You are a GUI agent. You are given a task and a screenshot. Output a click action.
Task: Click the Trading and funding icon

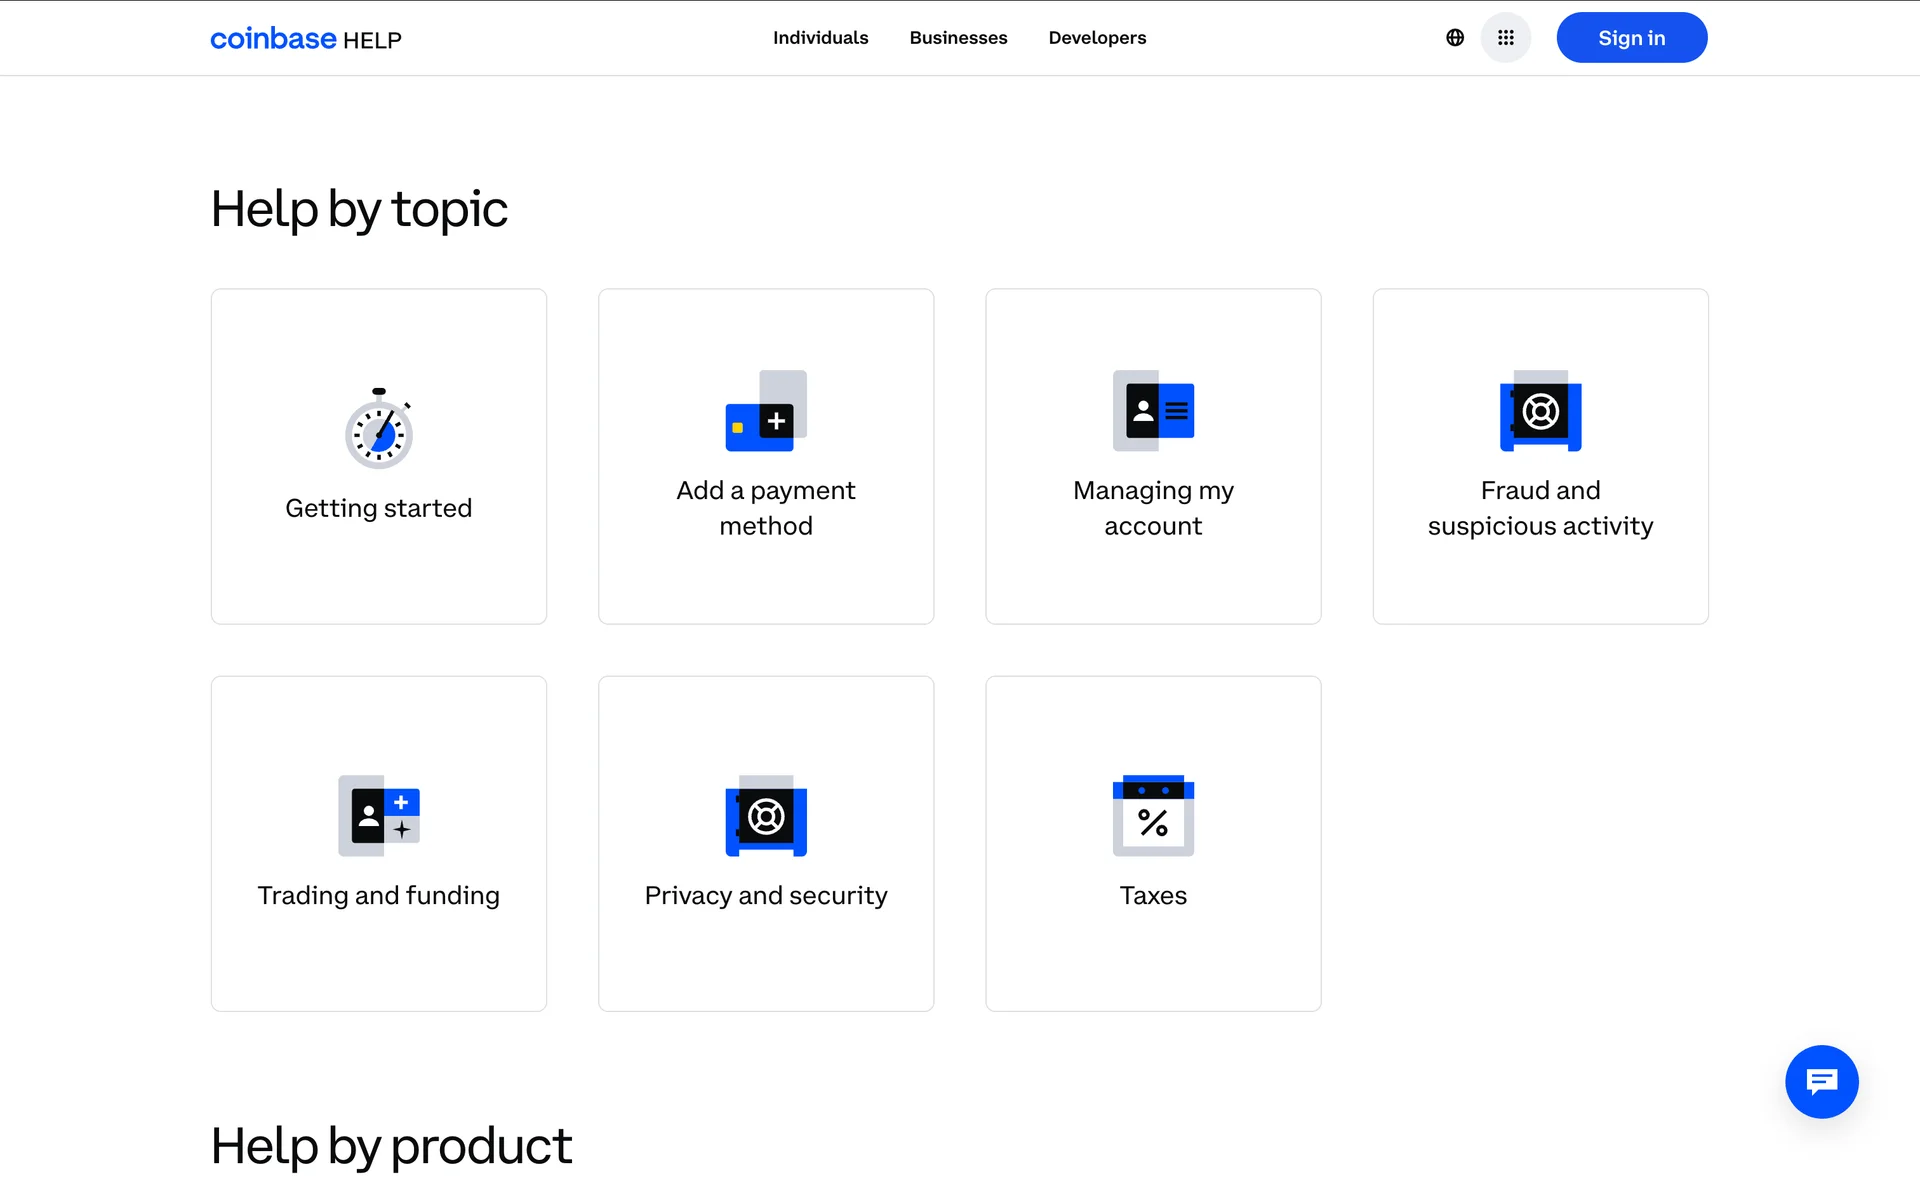tap(379, 816)
